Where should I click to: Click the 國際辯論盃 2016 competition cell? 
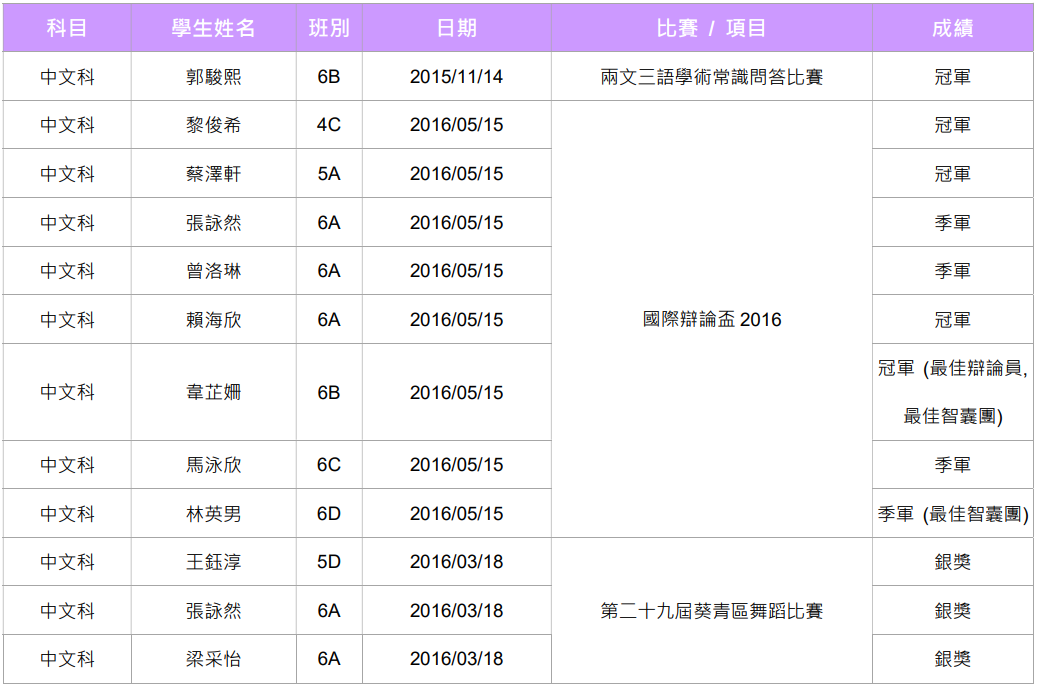pos(711,320)
